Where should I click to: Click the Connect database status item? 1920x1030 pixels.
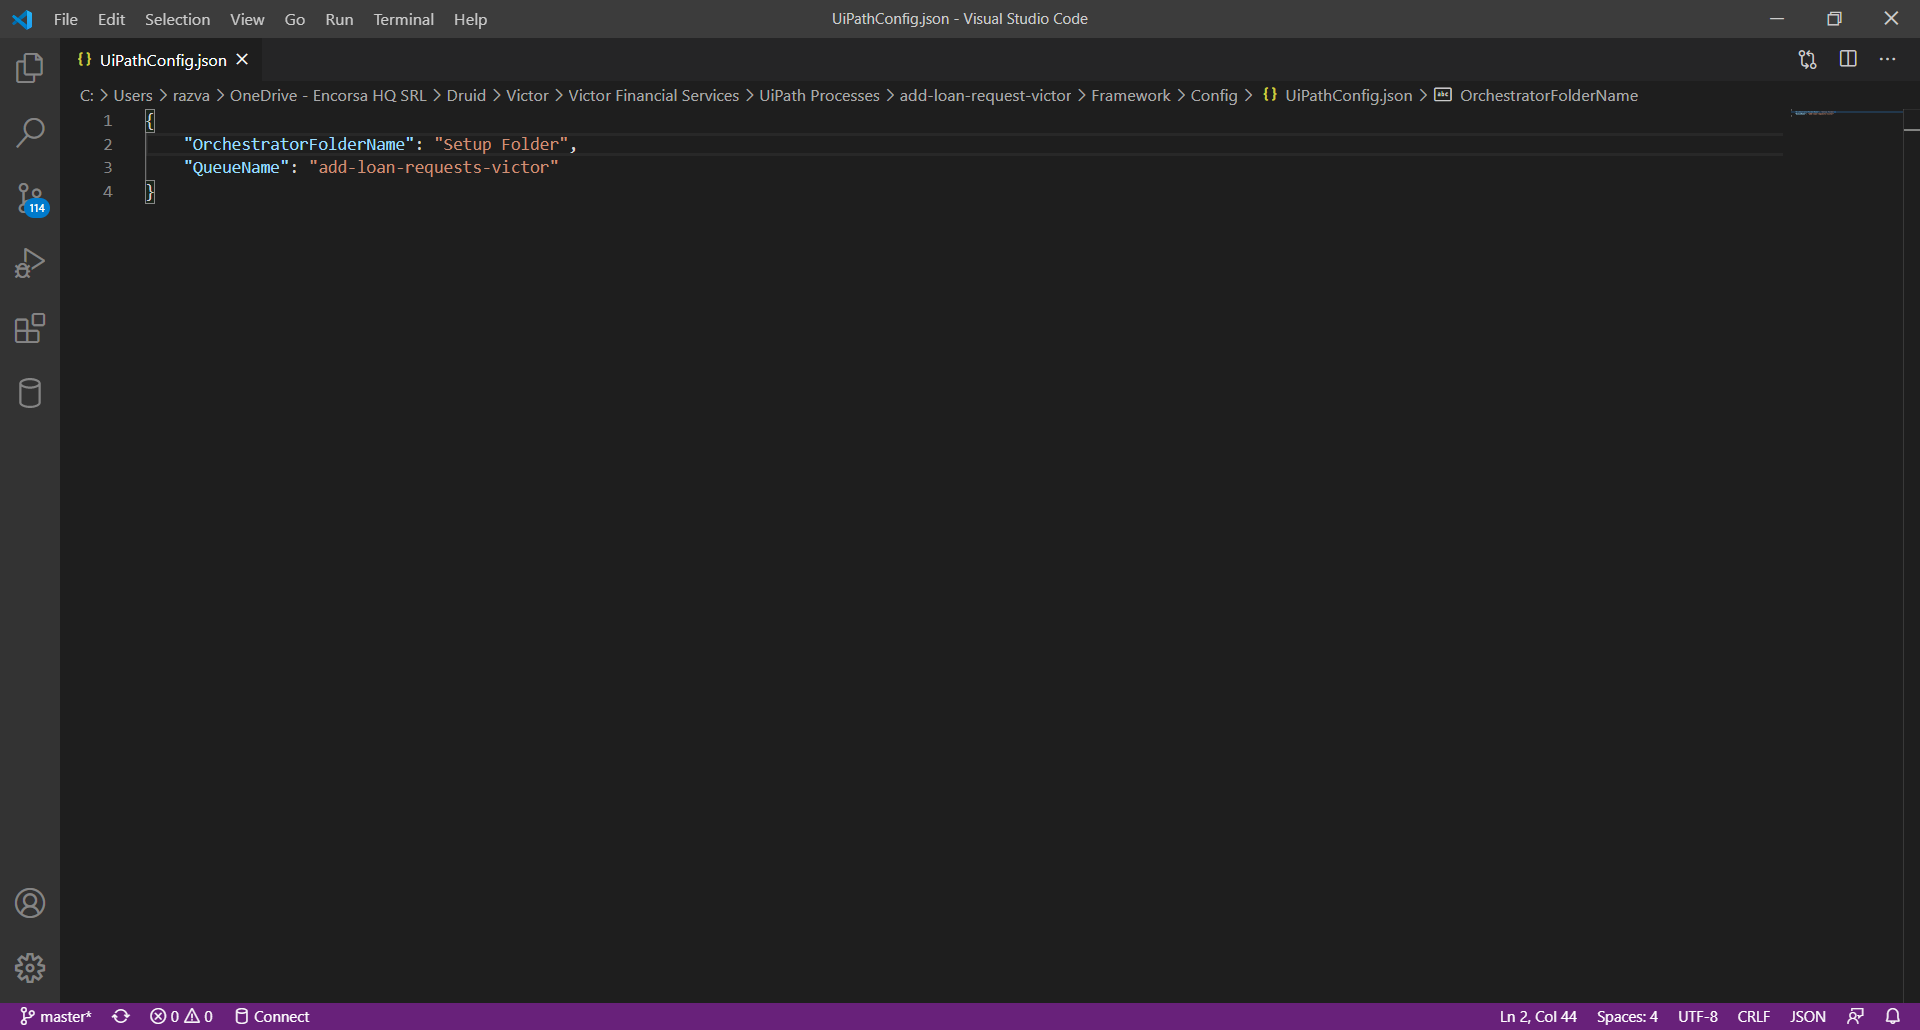(272, 1016)
